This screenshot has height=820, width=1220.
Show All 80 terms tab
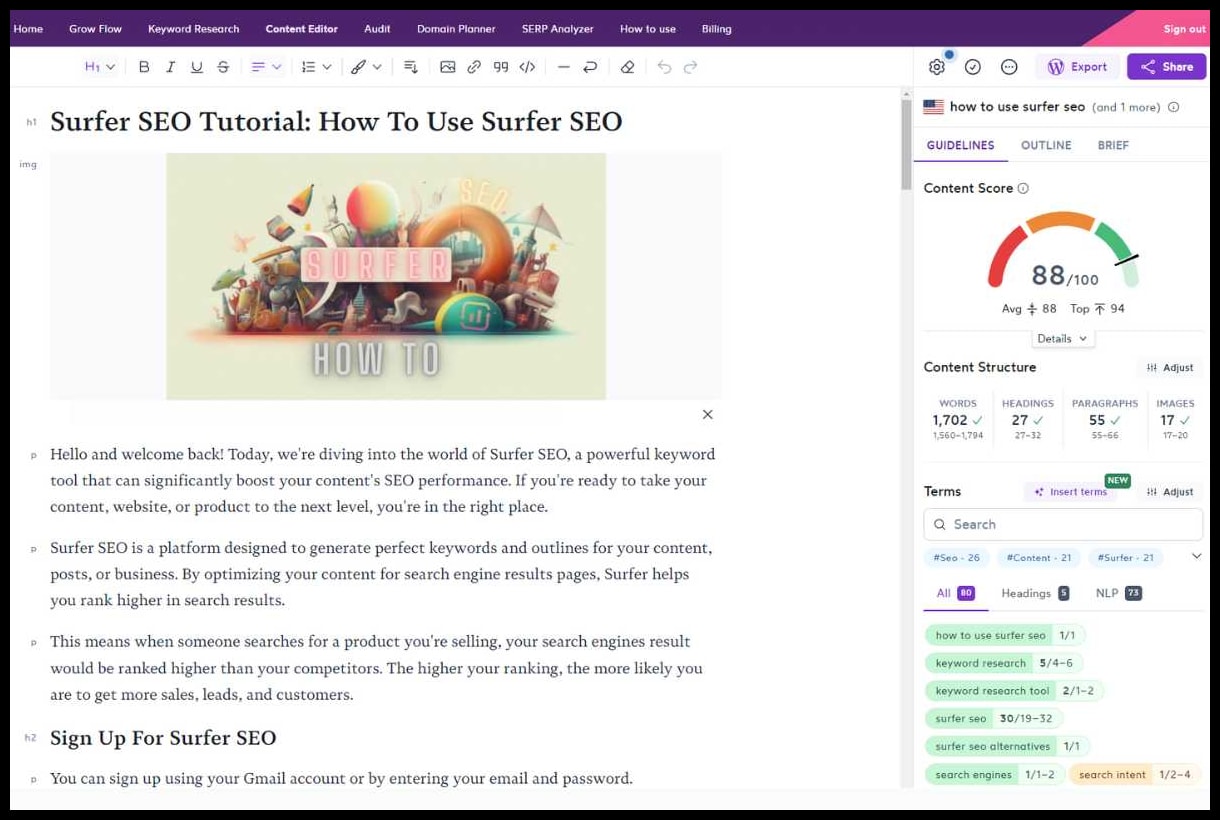pos(955,593)
